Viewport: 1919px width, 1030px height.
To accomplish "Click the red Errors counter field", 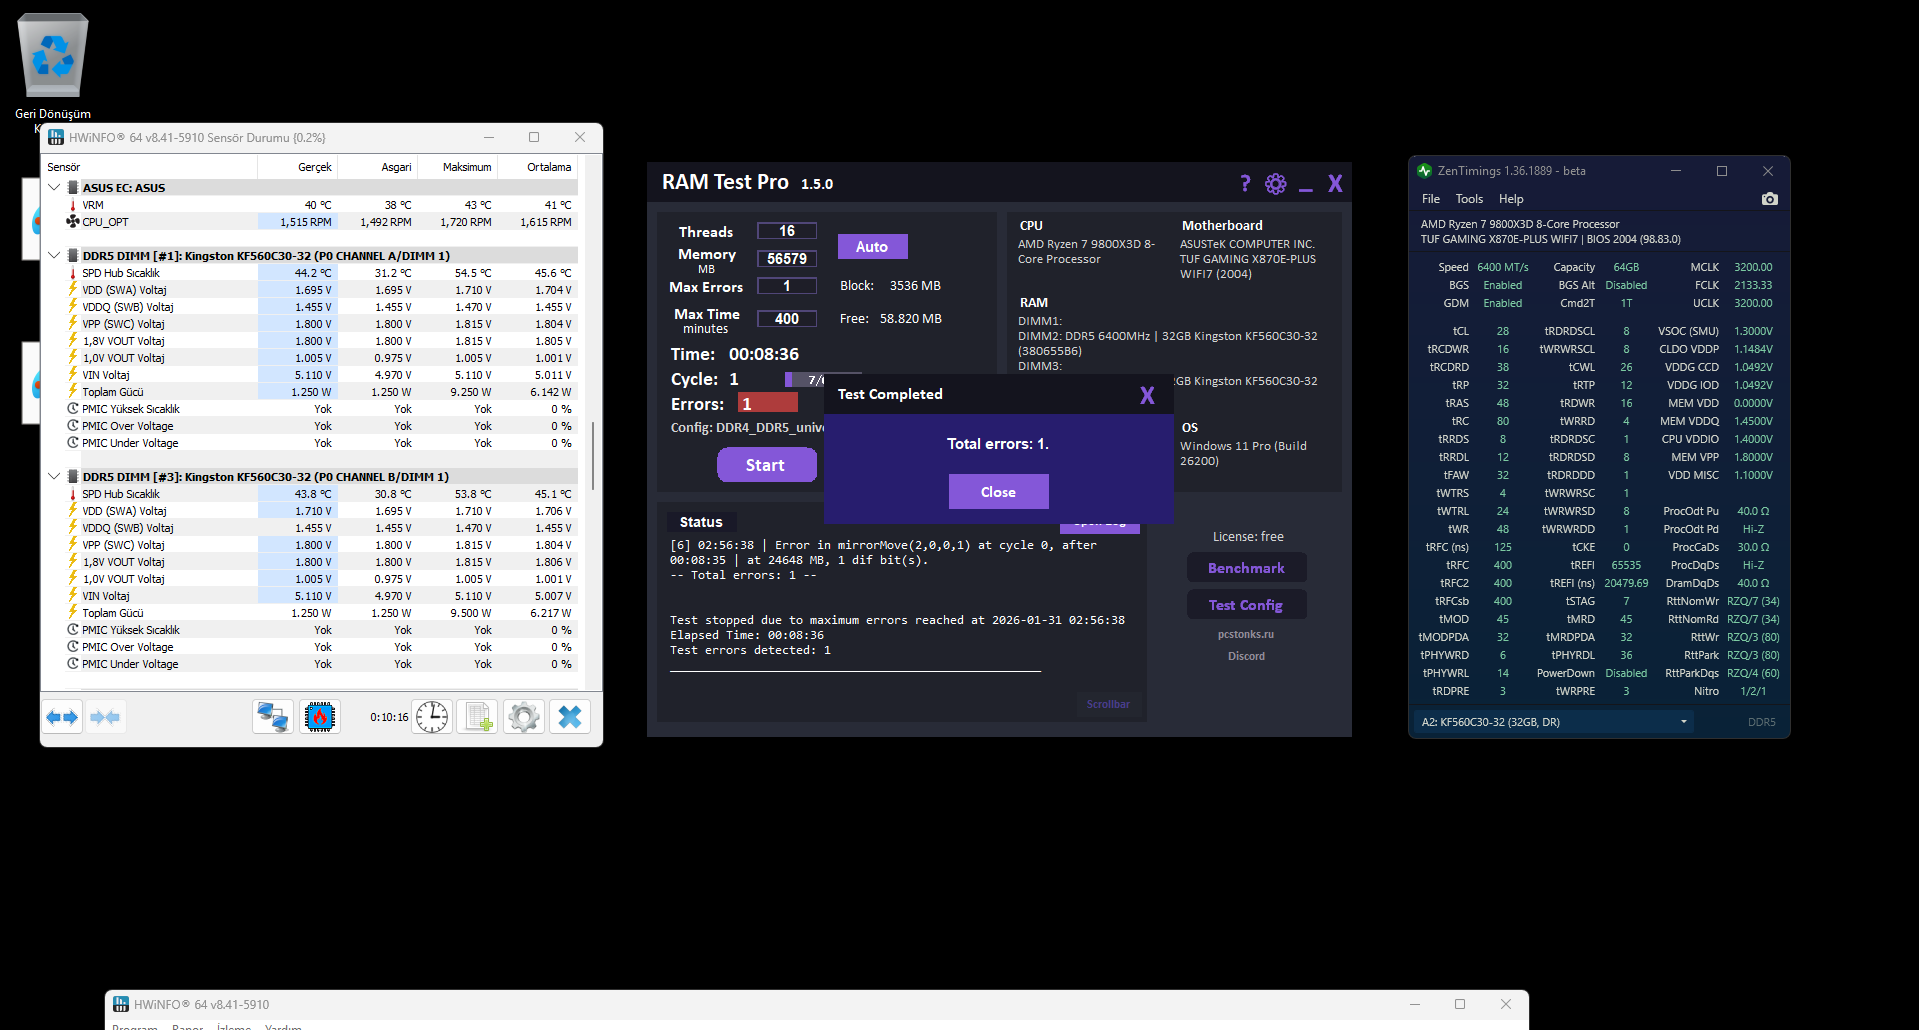I will click(x=767, y=403).
